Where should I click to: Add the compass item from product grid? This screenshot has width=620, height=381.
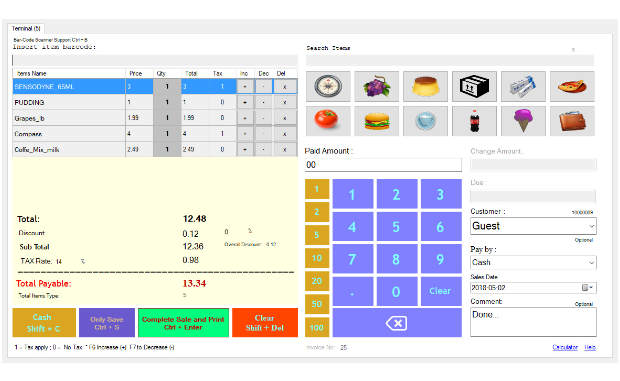coord(328,87)
